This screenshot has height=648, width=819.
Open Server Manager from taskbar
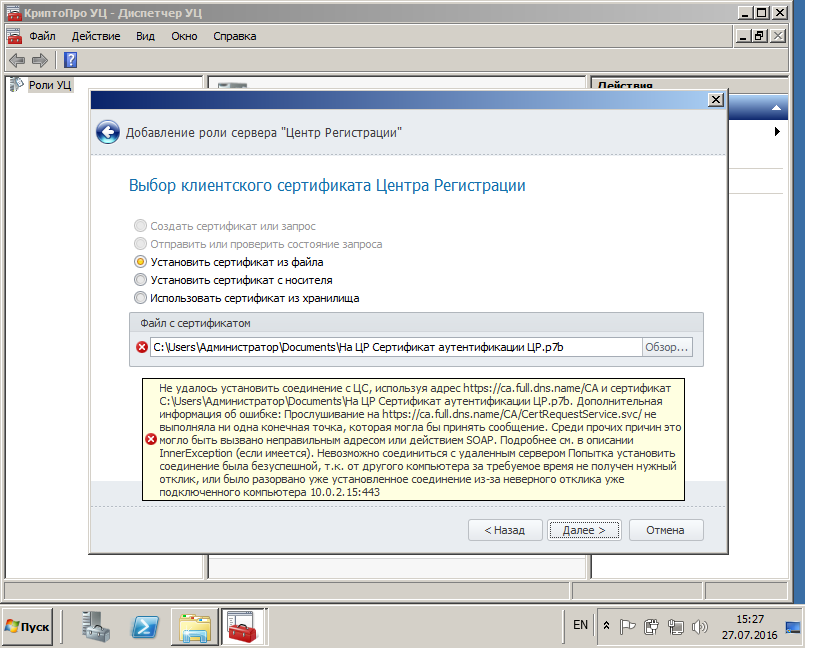pyautogui.click(x=96, y=627)
